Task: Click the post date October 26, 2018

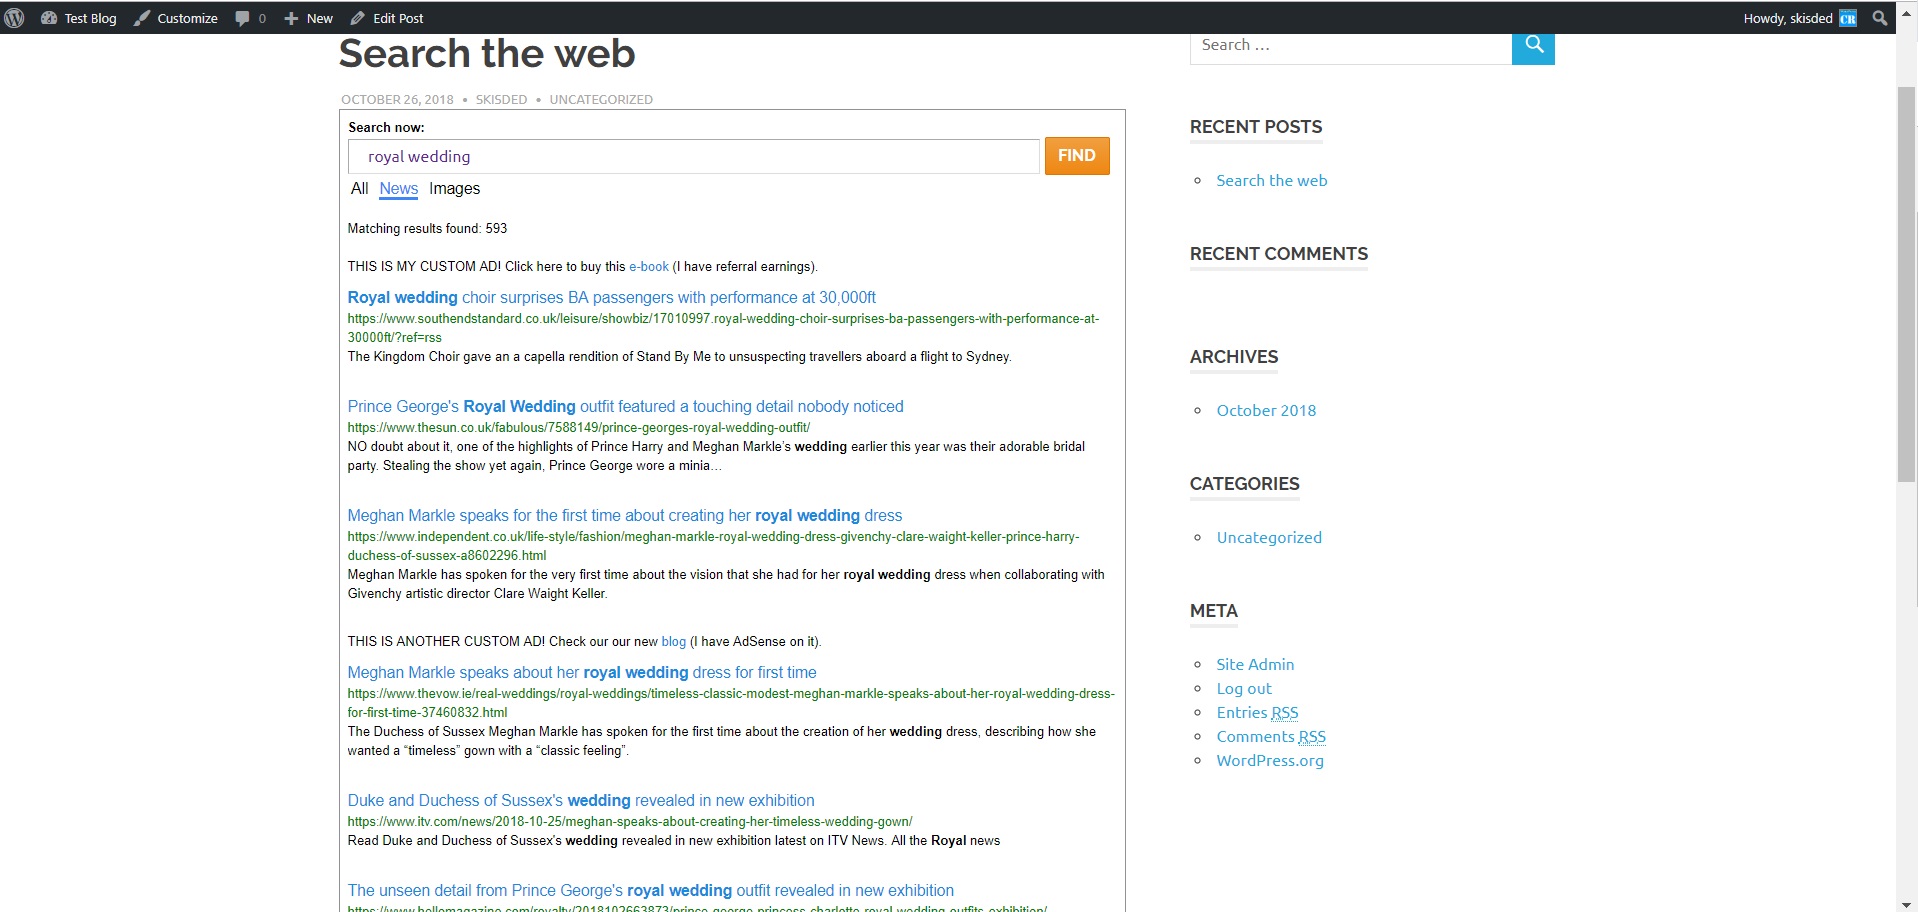Action: (x=397, y=99)
